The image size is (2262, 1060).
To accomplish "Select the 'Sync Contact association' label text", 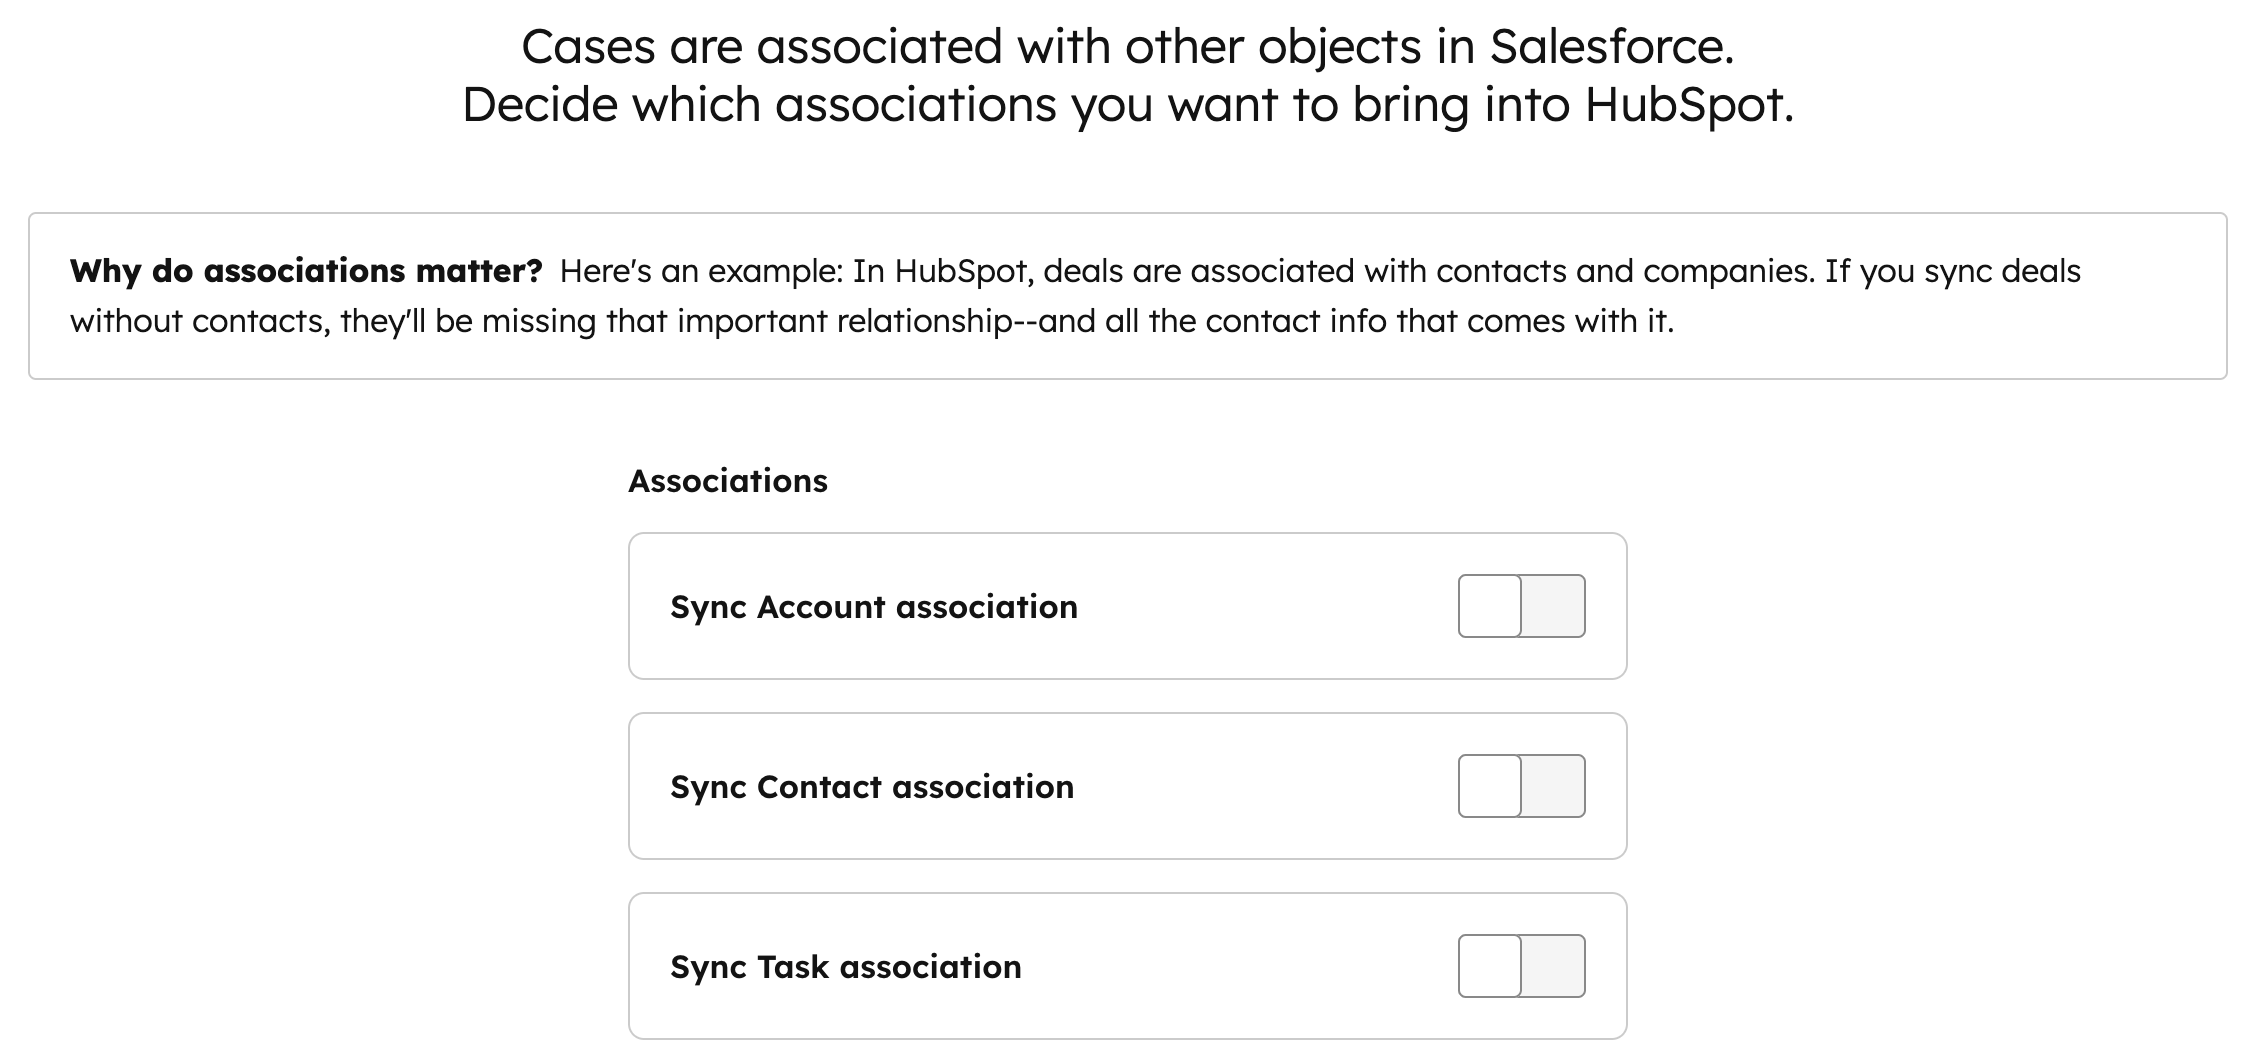I will [x=871, y=786].
